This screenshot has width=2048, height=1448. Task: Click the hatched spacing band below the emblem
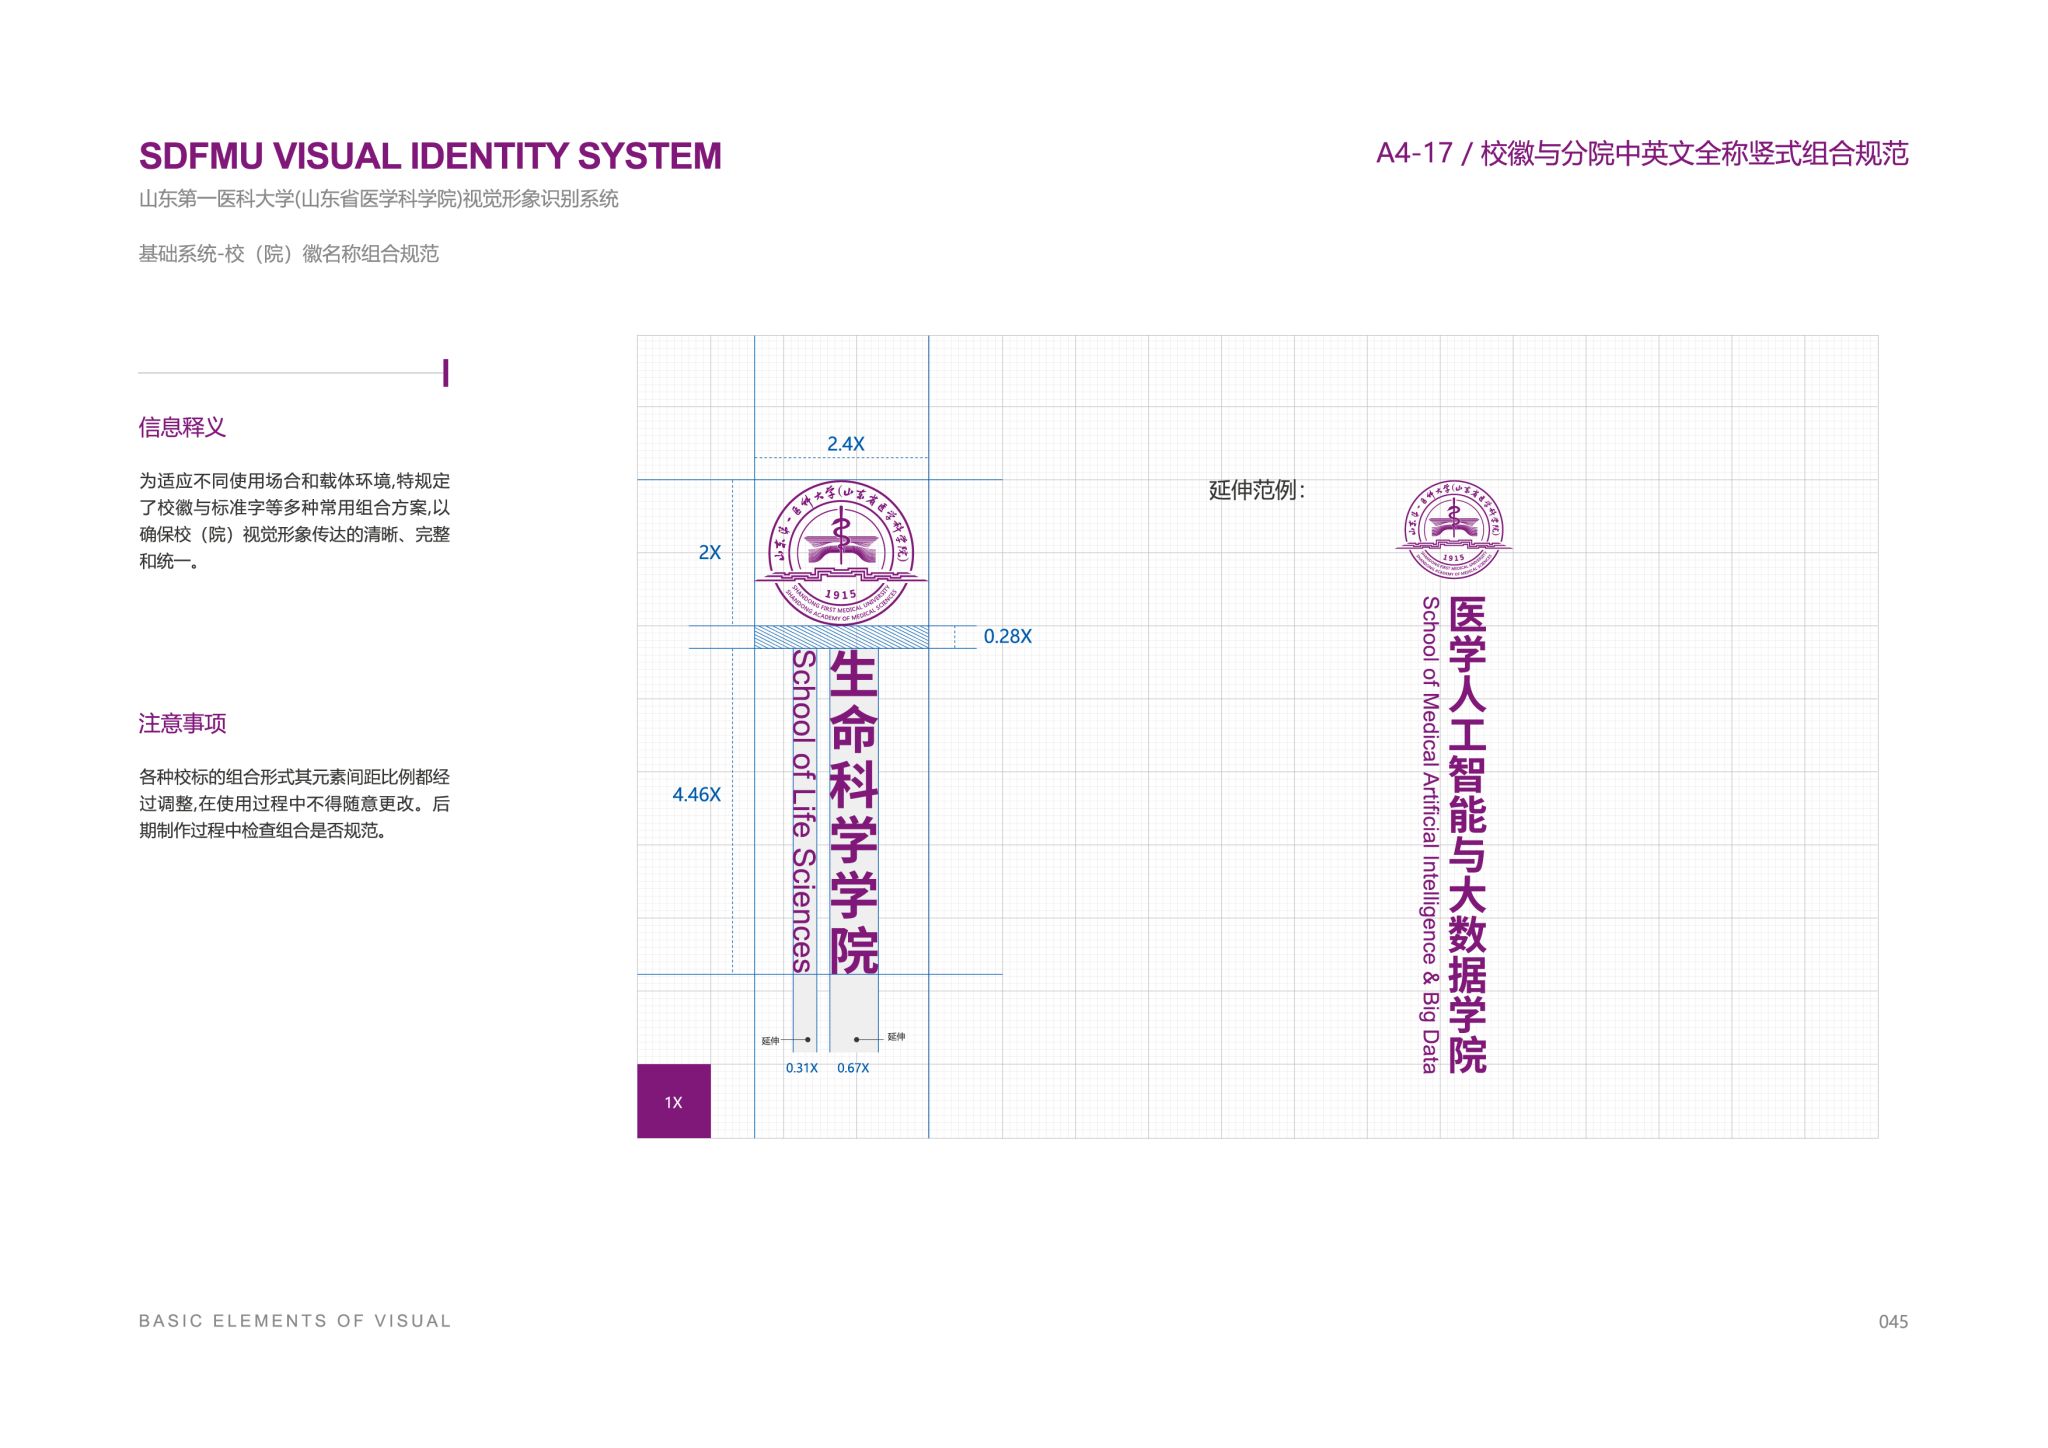841,637
